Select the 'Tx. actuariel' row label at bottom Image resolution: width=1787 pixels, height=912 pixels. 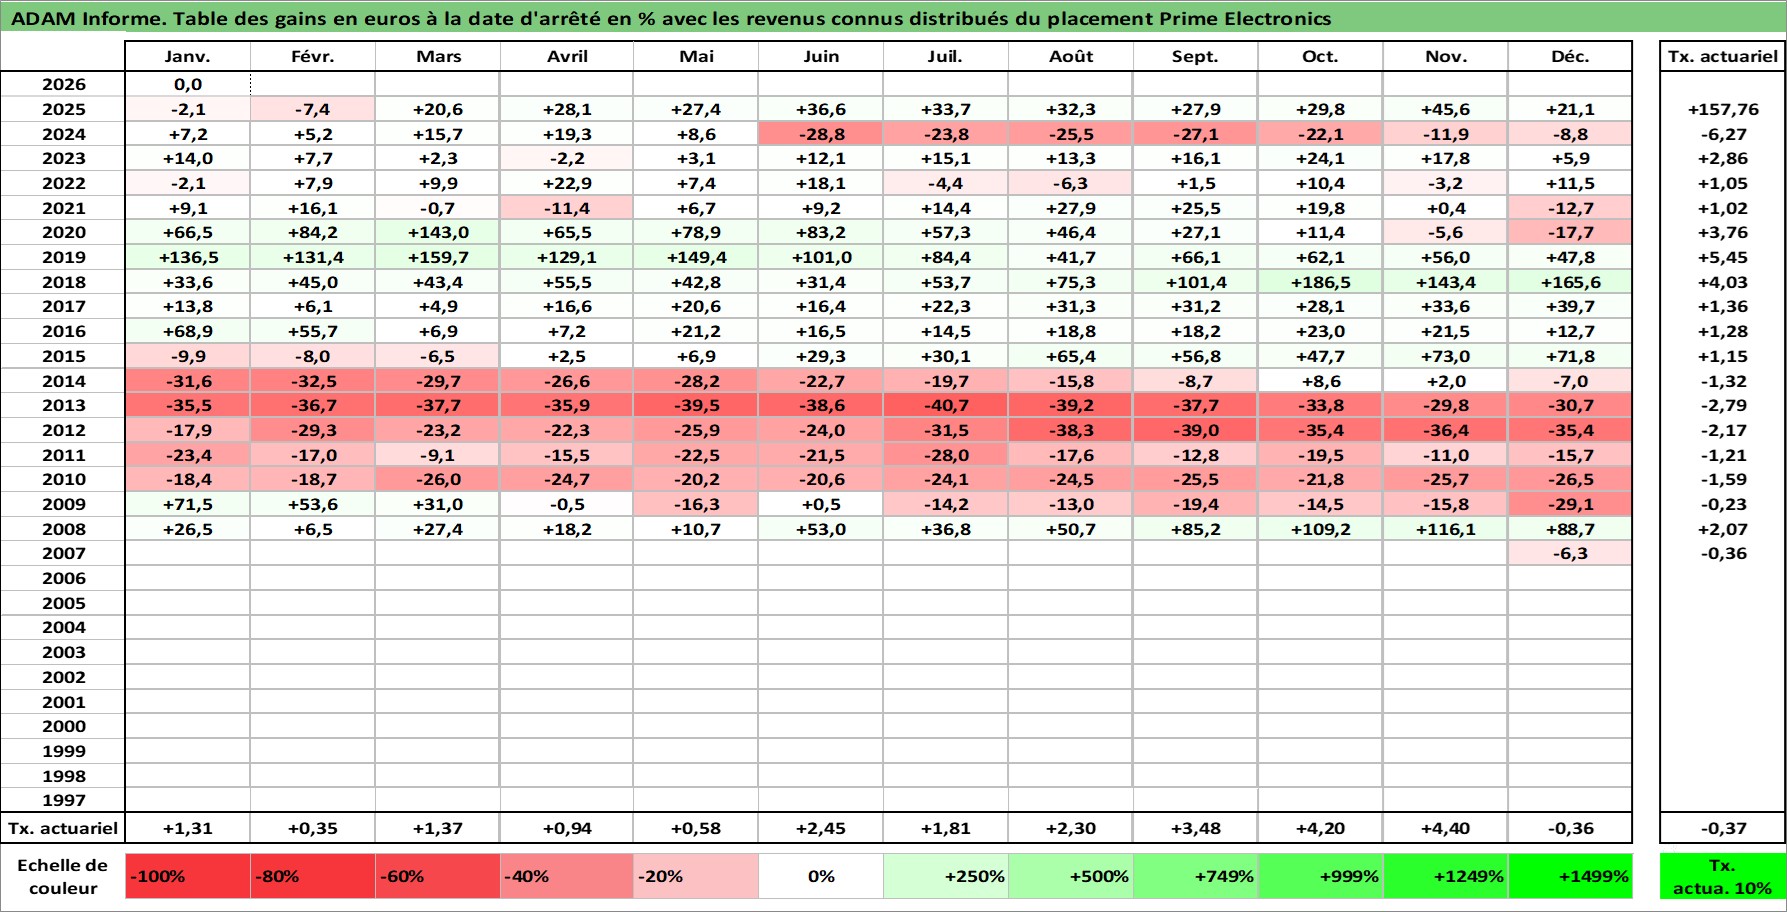tap(63, 828)
